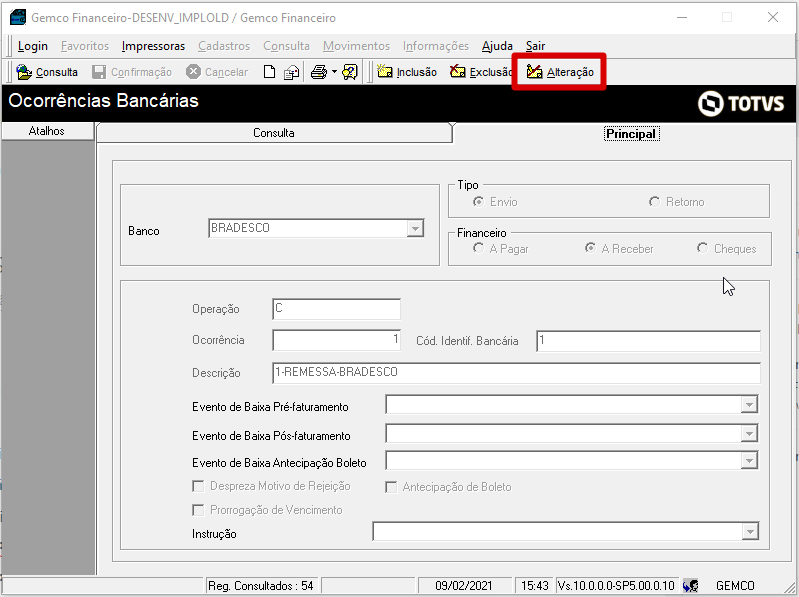The width and height of the screenshot is (799, 597).
Task: Click the Descrição input field
Action: coord(516,372)
